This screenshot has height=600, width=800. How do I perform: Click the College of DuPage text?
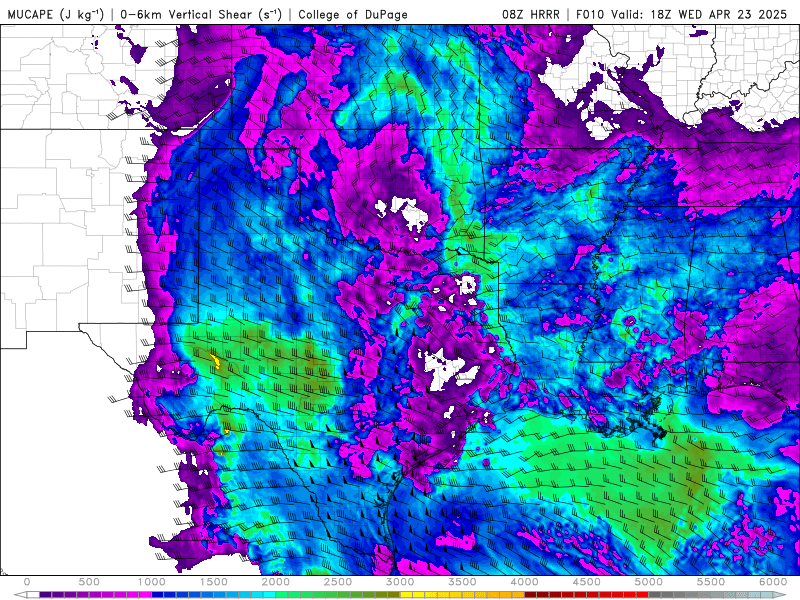pyautogui.click(x=353, y=14)
